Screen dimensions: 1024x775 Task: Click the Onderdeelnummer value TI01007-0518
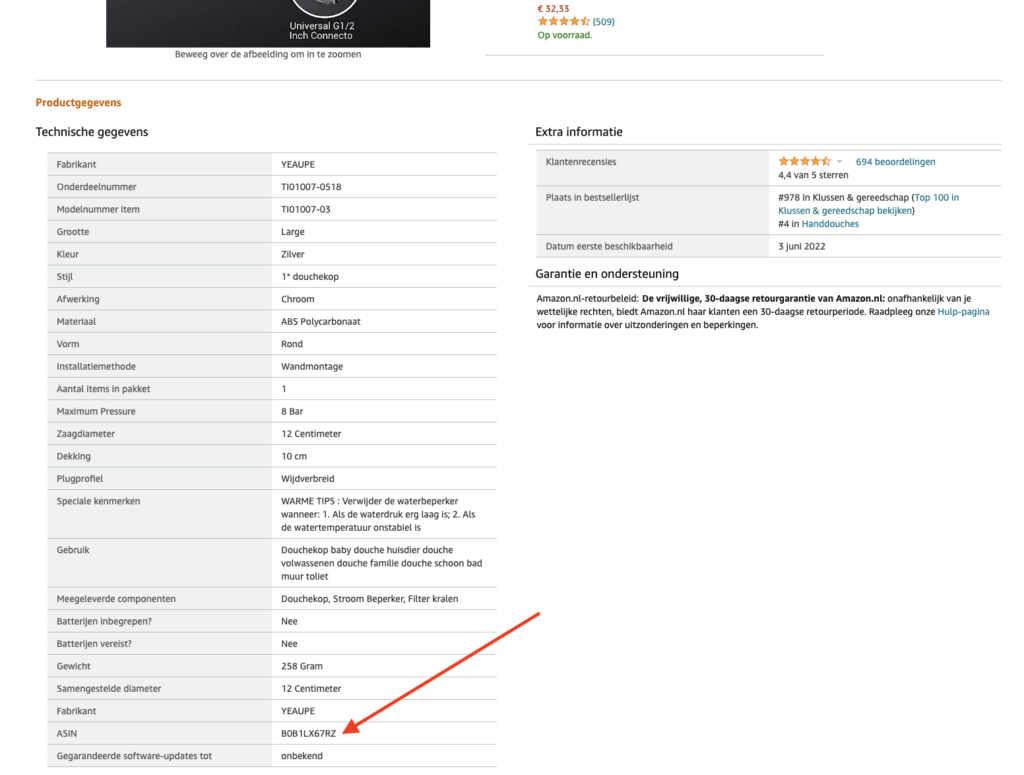[311, 187]
